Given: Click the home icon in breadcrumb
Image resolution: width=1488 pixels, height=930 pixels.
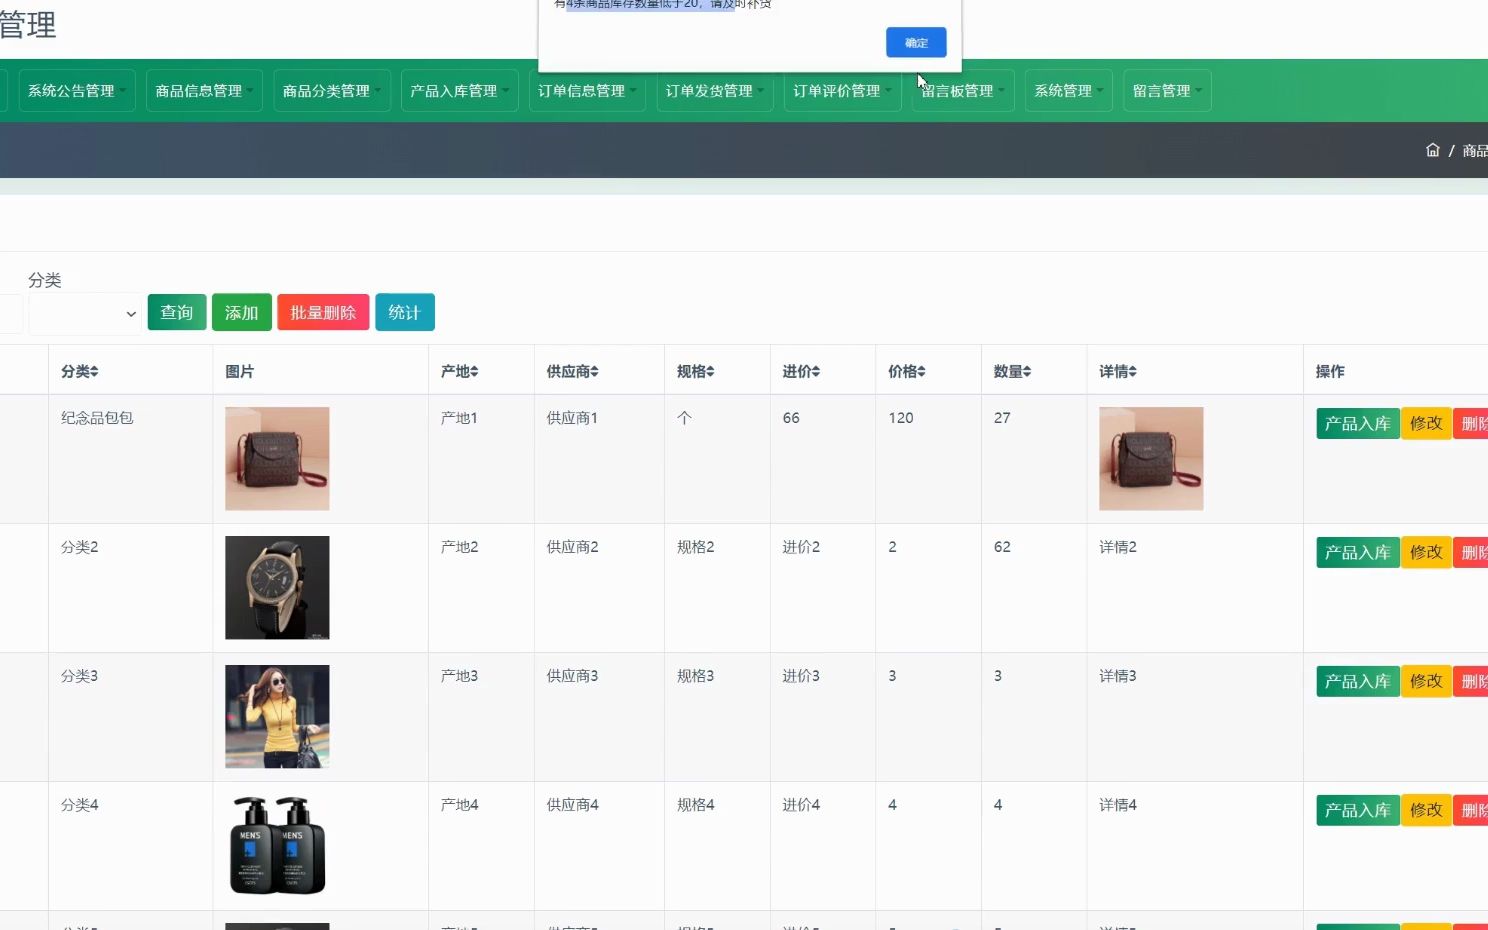Looking at the screenshot, I should pyautogui.click(x=1432, y=150).
